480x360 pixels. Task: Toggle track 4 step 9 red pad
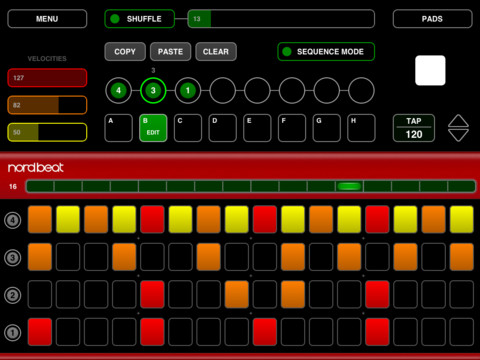point(265,219)
